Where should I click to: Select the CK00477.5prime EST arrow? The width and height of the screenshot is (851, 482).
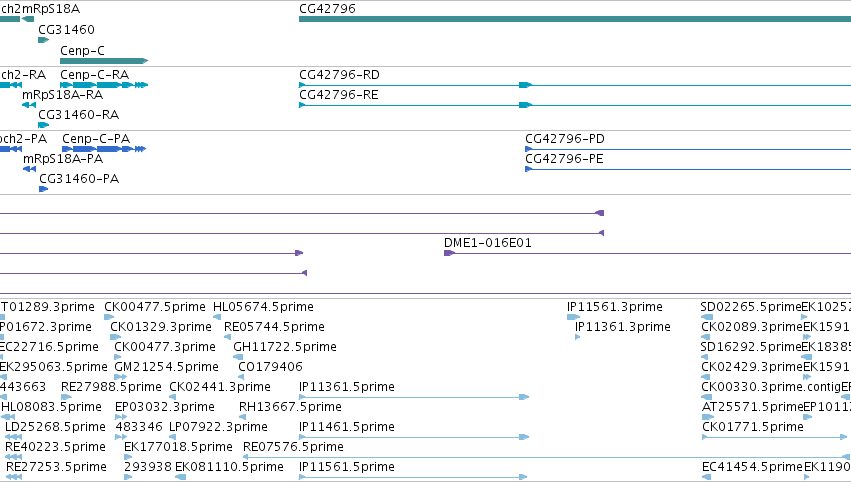tap(109, 317)
